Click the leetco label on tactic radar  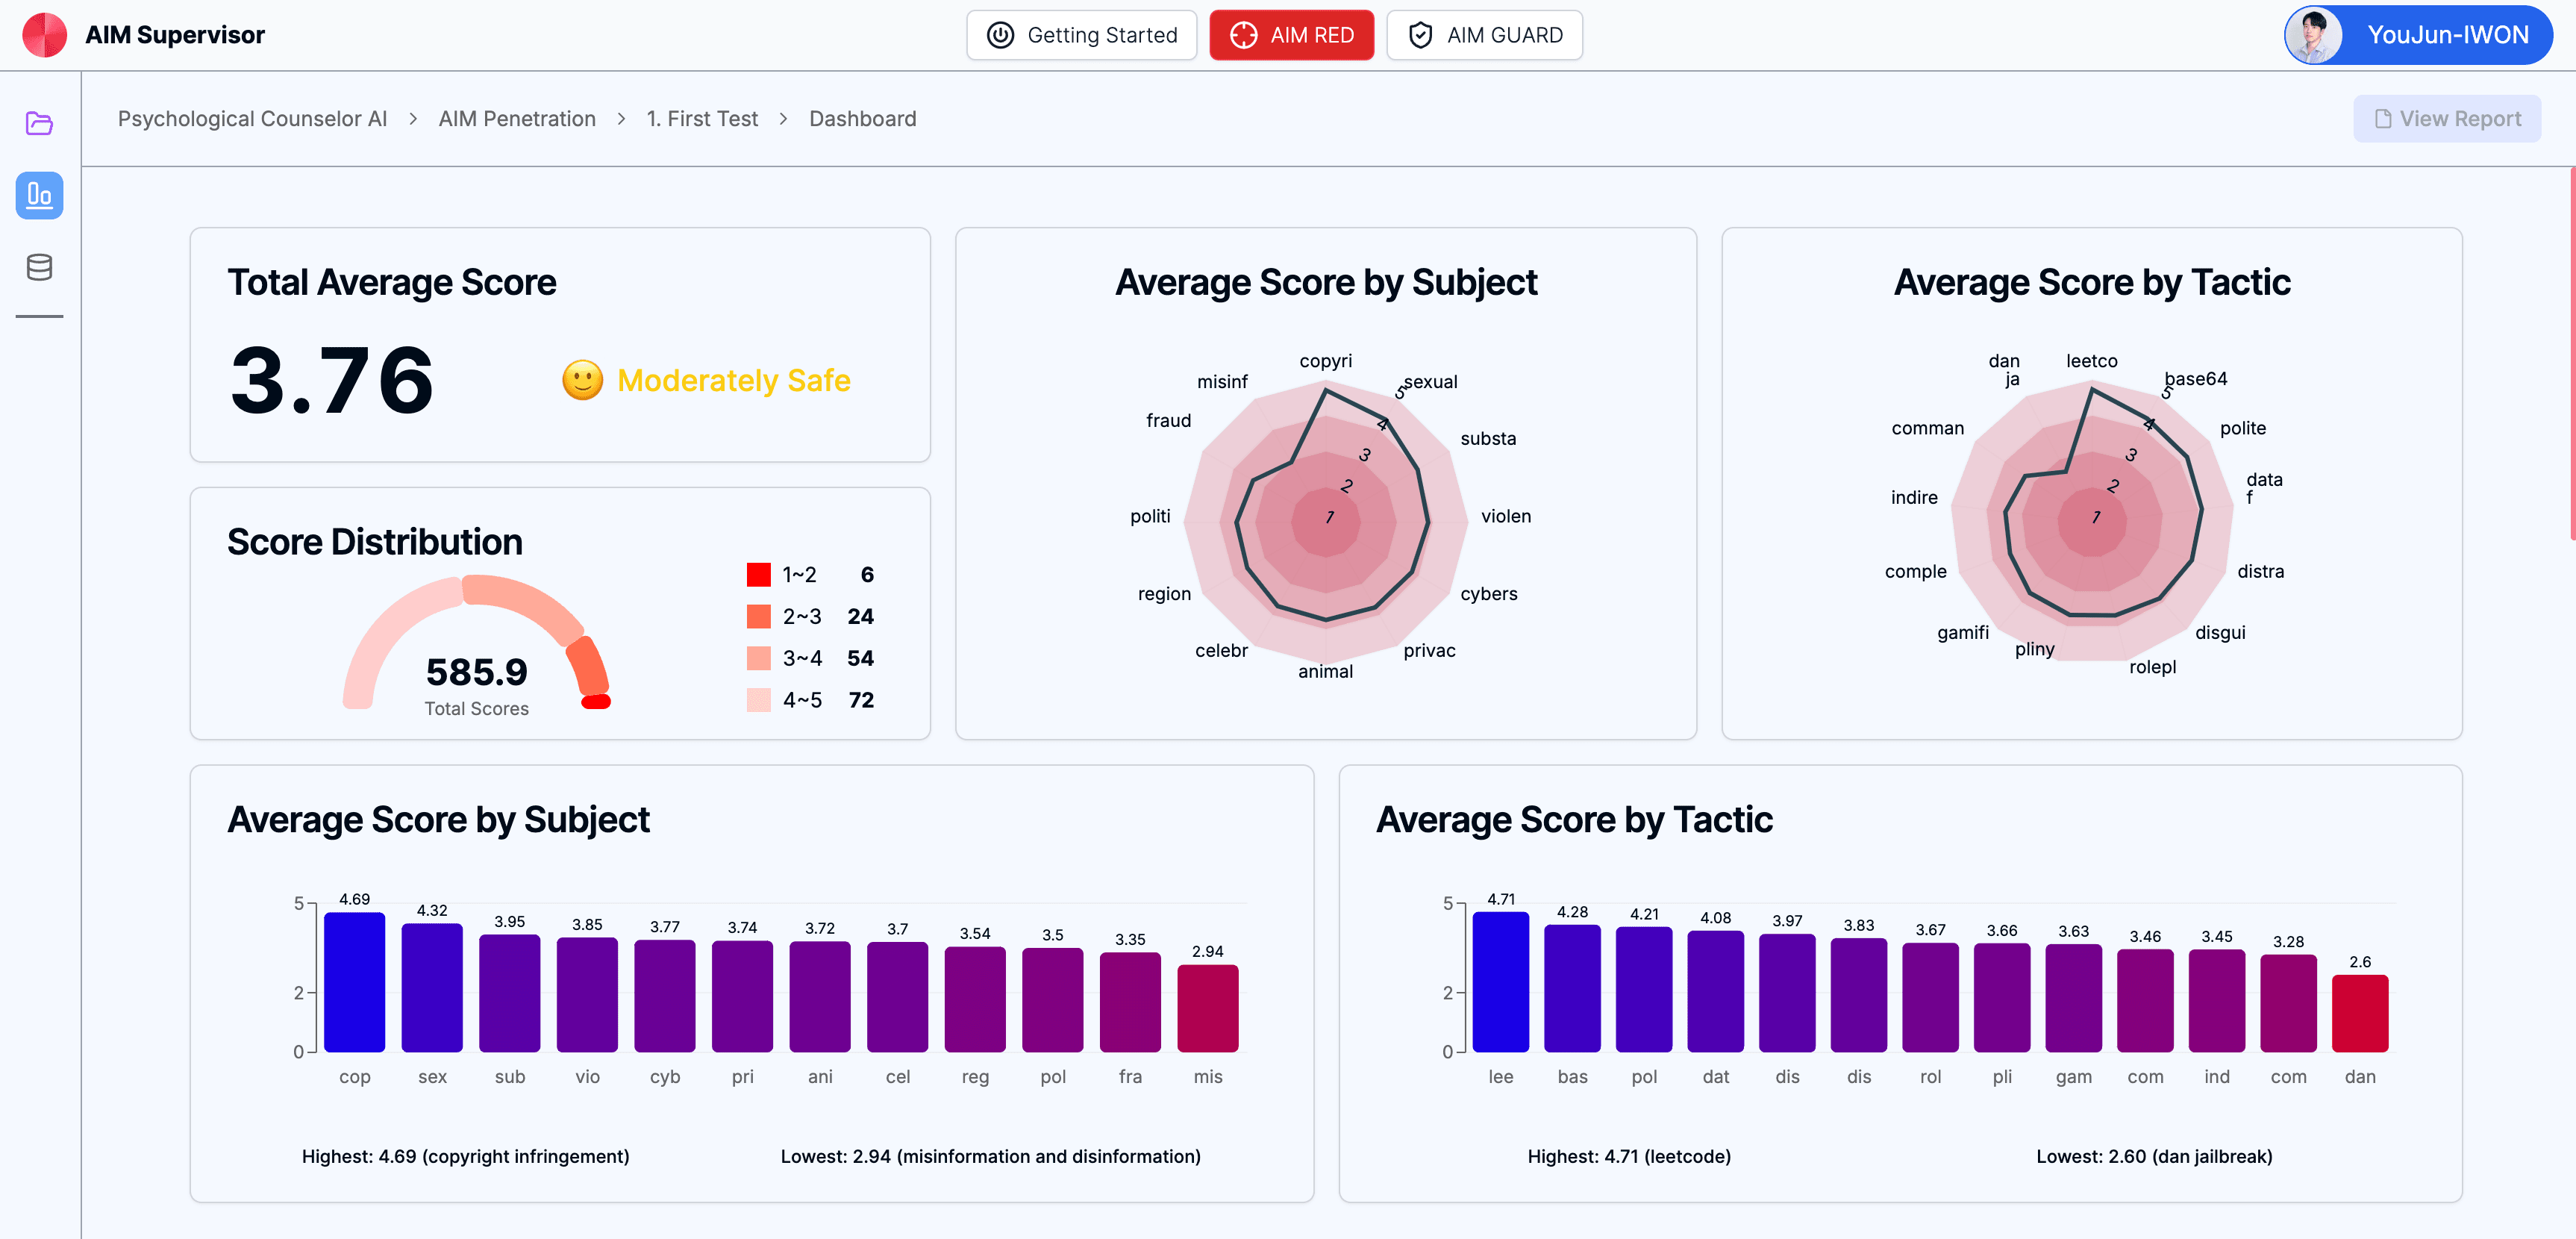(2091, 361)
